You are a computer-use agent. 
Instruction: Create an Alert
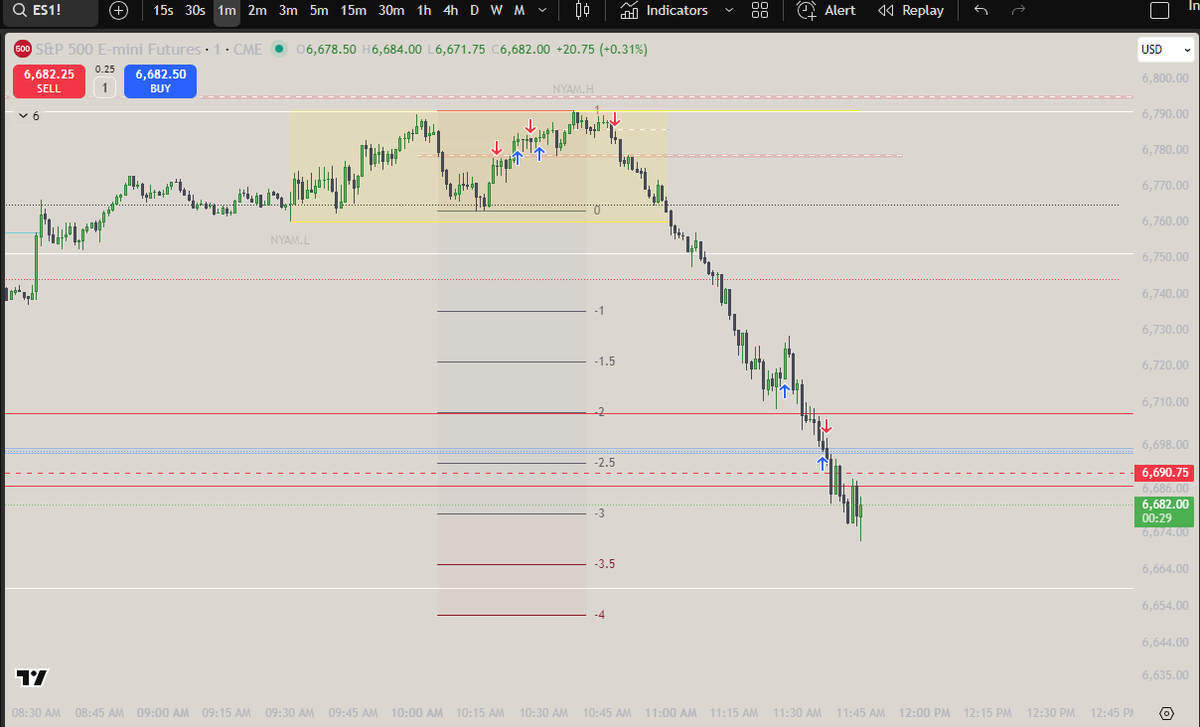coord(827,11)
